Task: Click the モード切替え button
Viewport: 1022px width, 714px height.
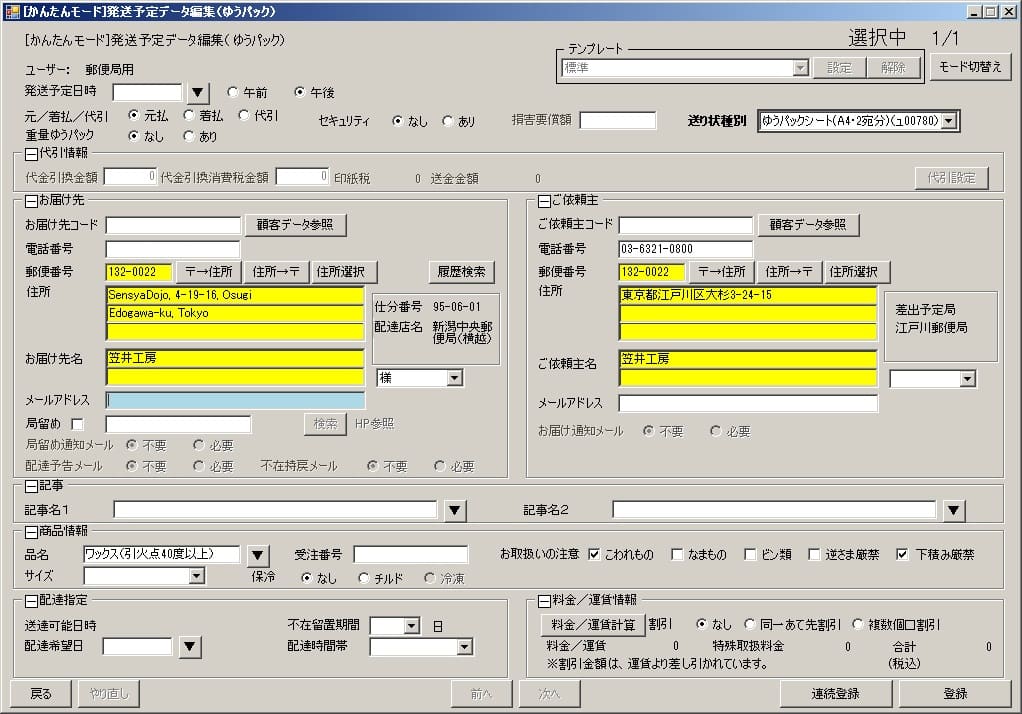Action: pyautogui.click(x=970, y=67)
